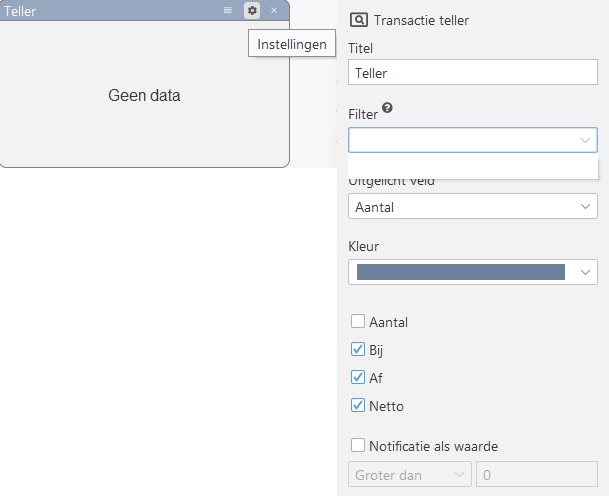Select the empty option in Filter list
This screenshot has height=496, width=609.
click(x=473, y=167)
